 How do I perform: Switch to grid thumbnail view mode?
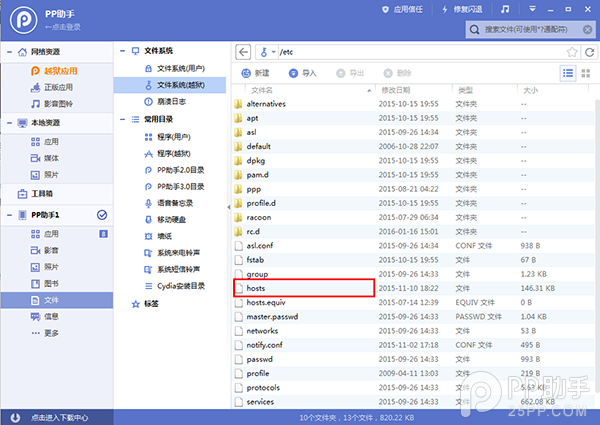(586, 73)
